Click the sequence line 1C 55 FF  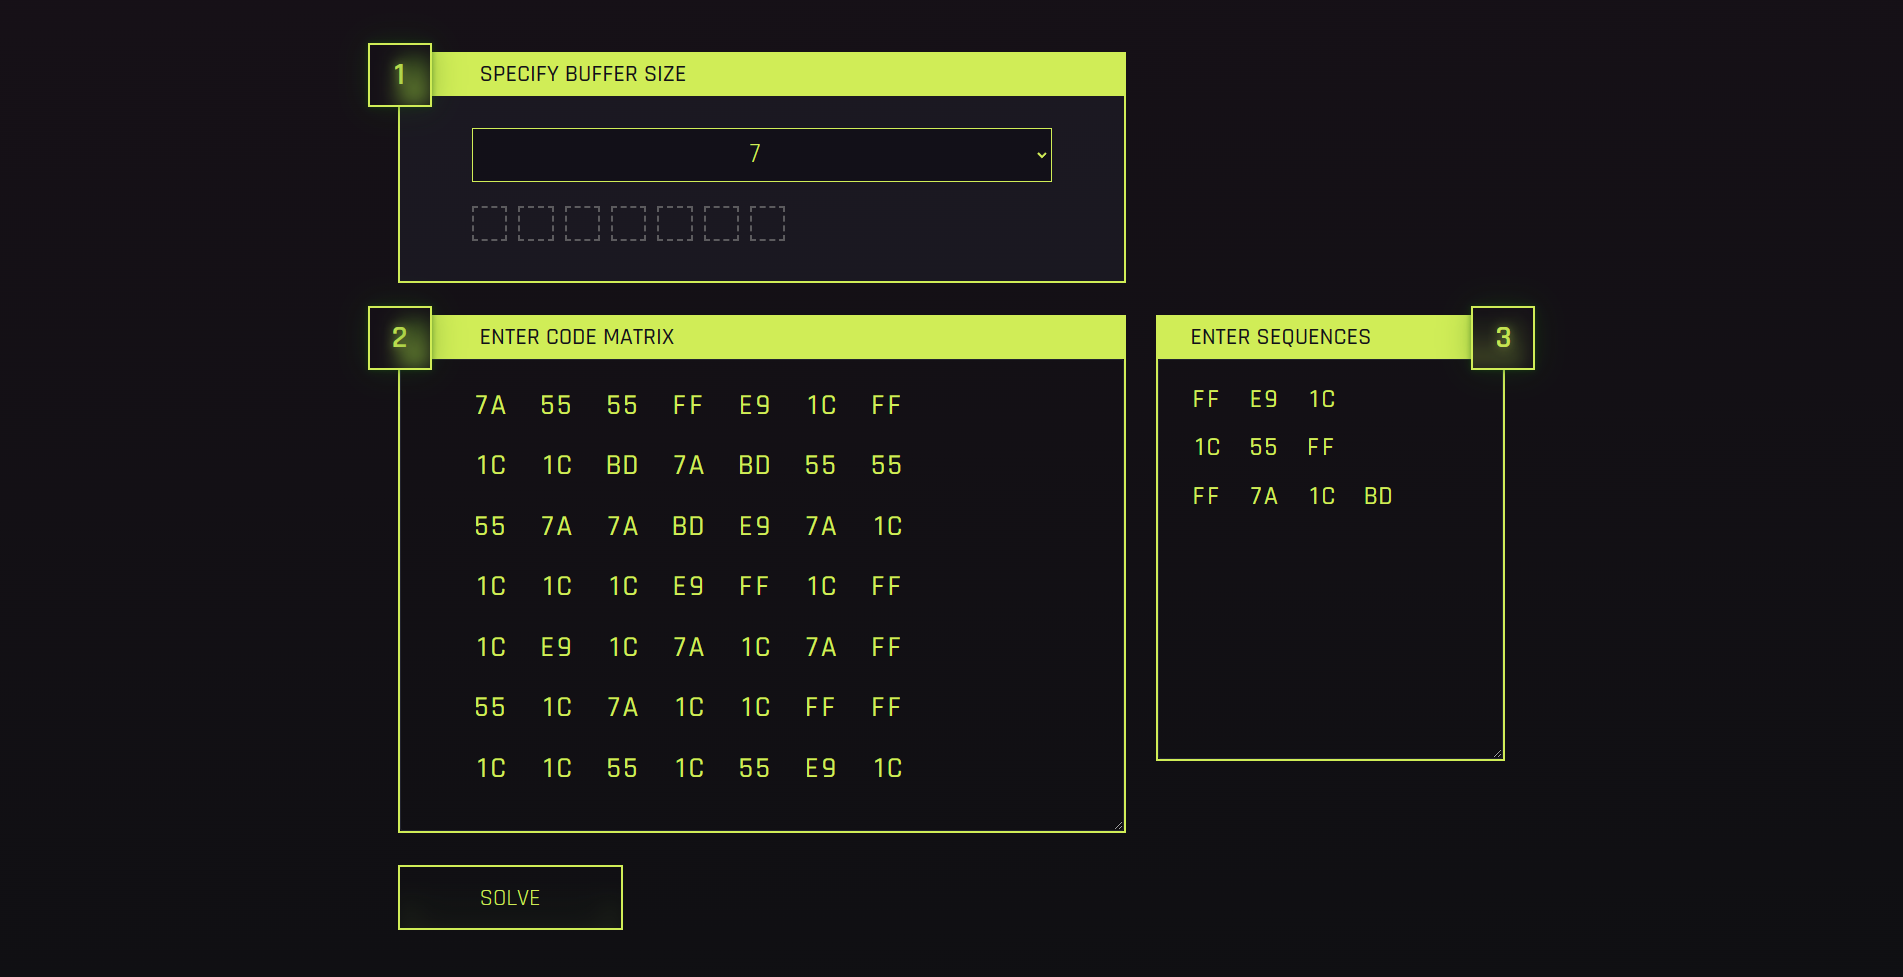[1263, 447]
